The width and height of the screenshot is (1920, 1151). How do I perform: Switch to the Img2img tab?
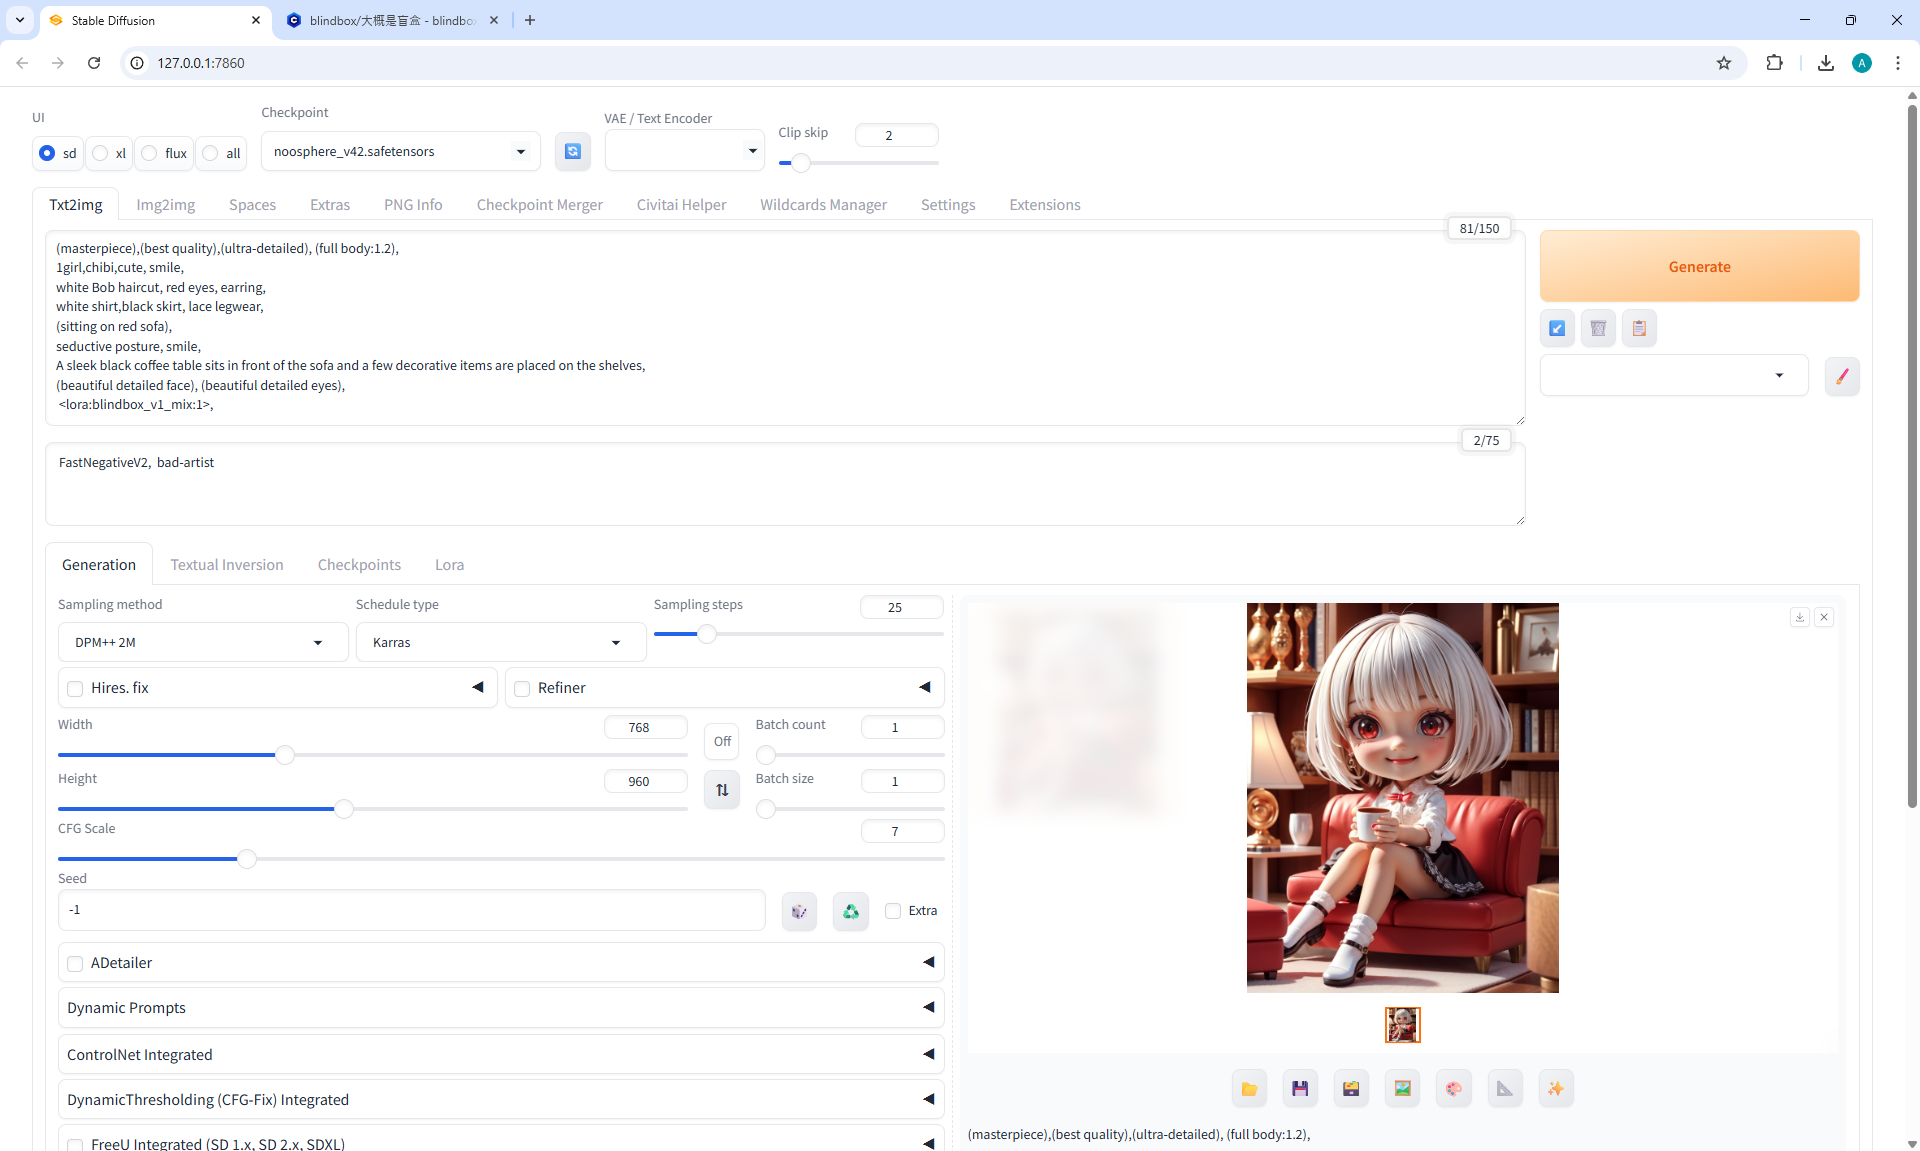coord(166,205)
